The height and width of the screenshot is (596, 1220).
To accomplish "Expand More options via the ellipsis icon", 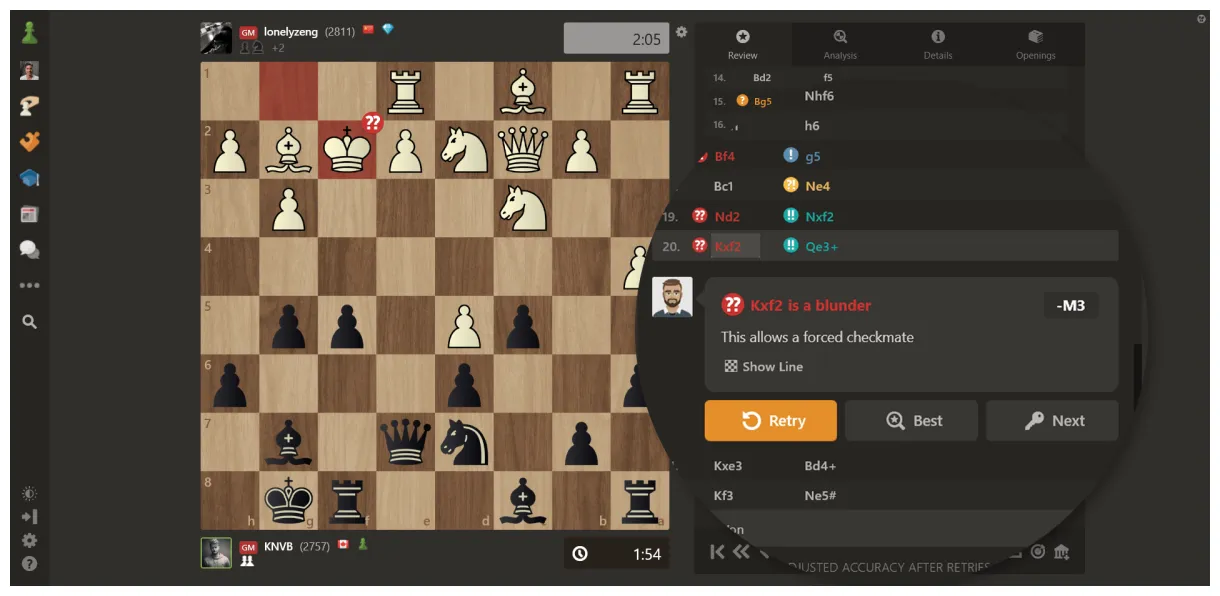I will pyautogui.click(x=27, y=286).
